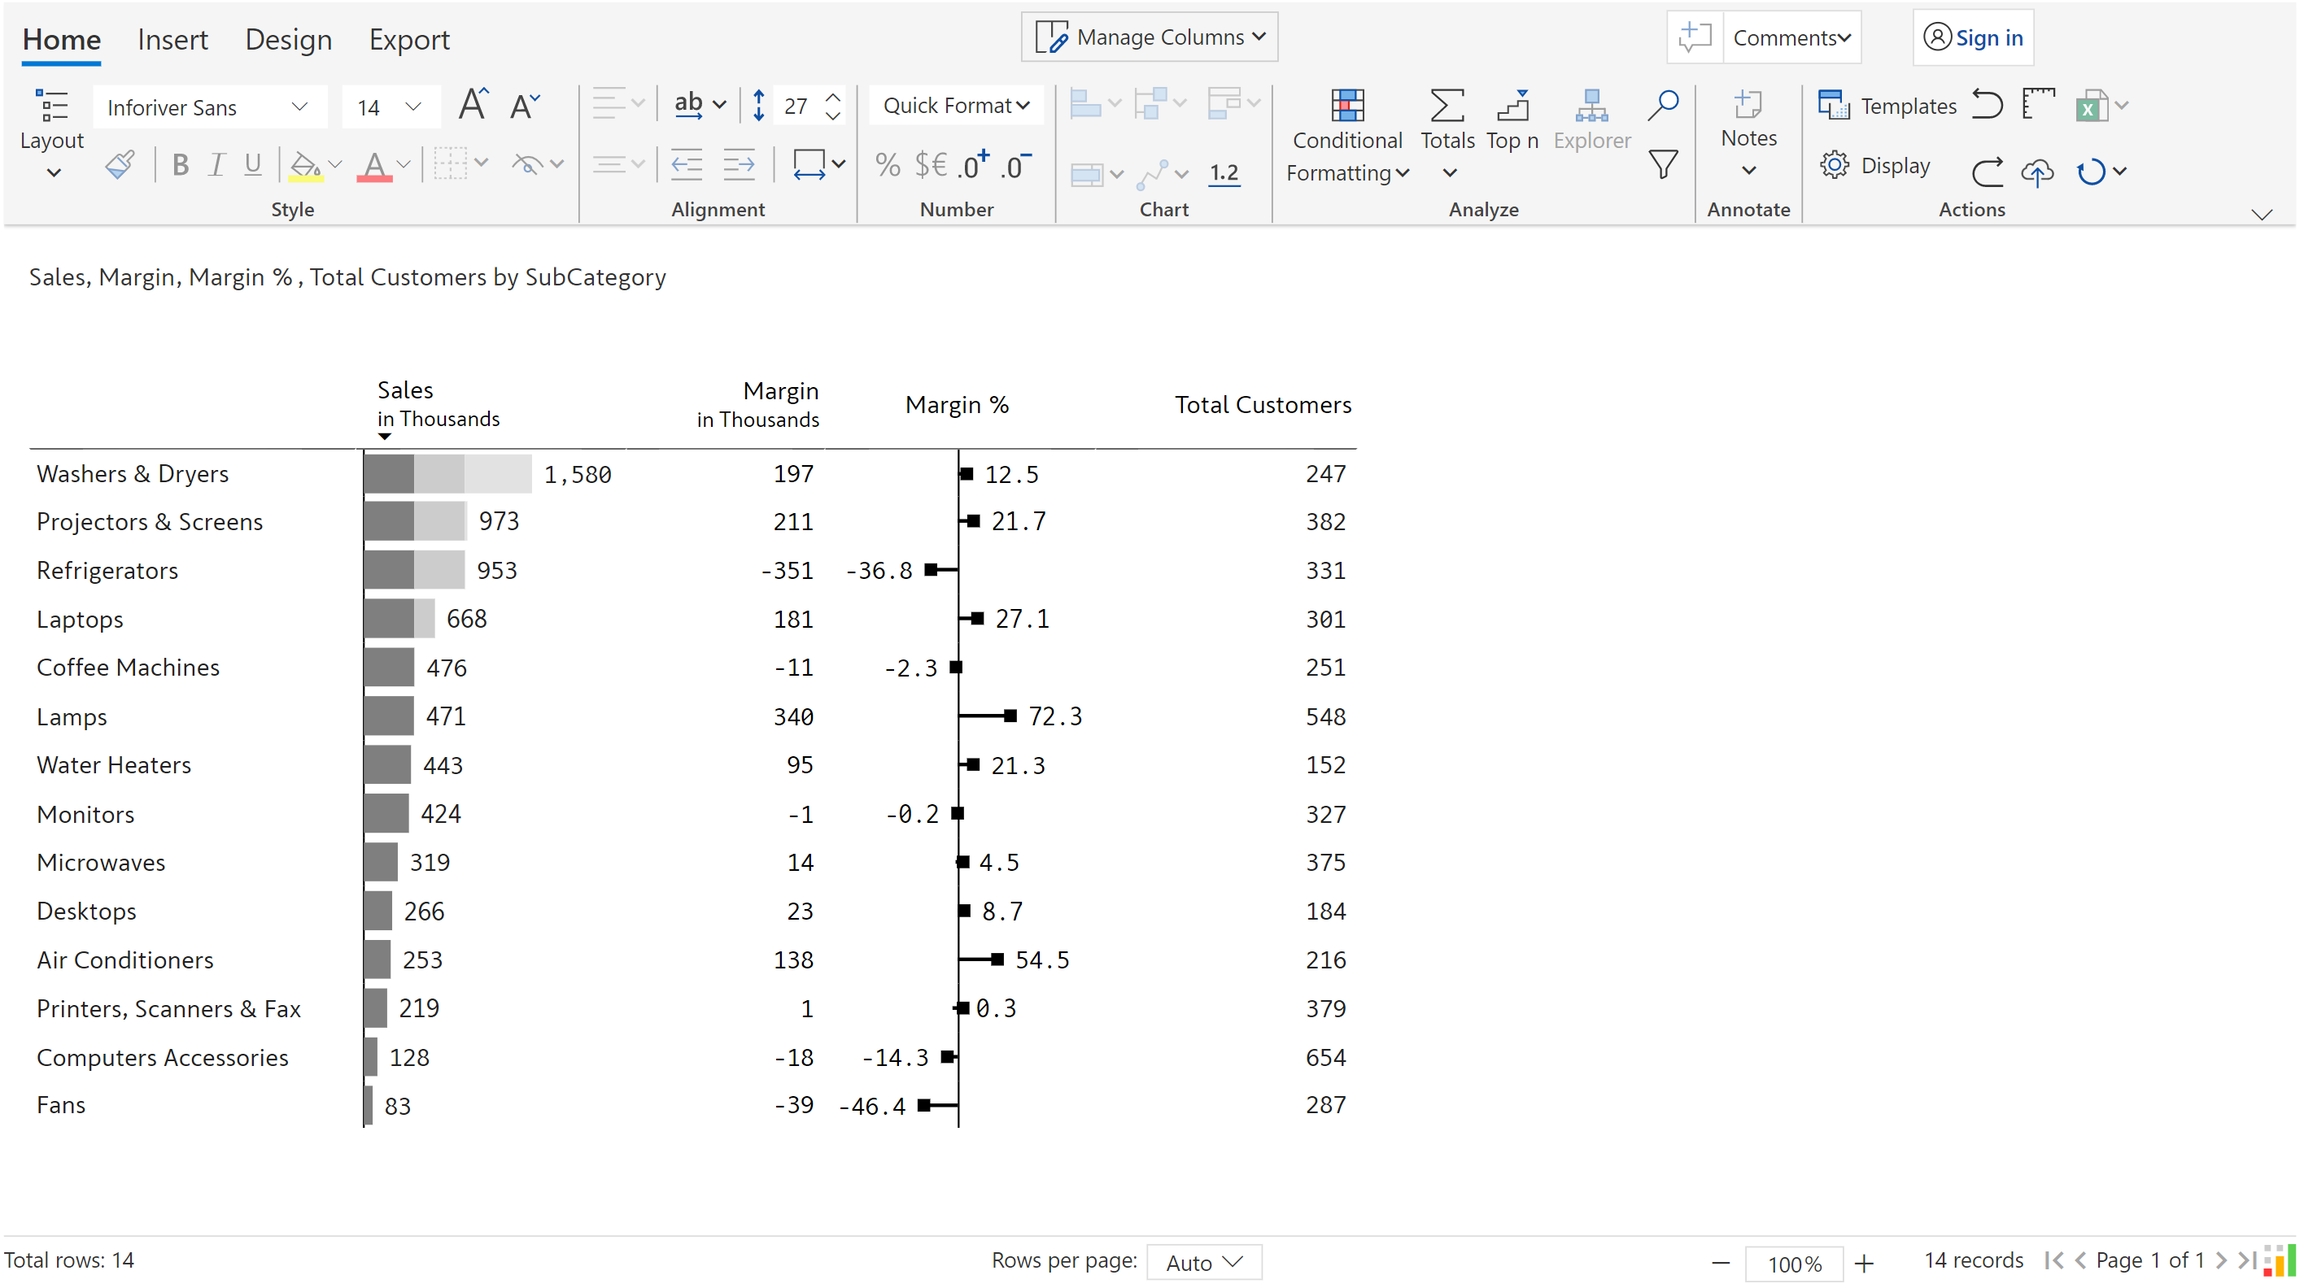
Task: Open the Inforiver Sans font dropdown
Action: pyautogui.click(x=209, y=107)
